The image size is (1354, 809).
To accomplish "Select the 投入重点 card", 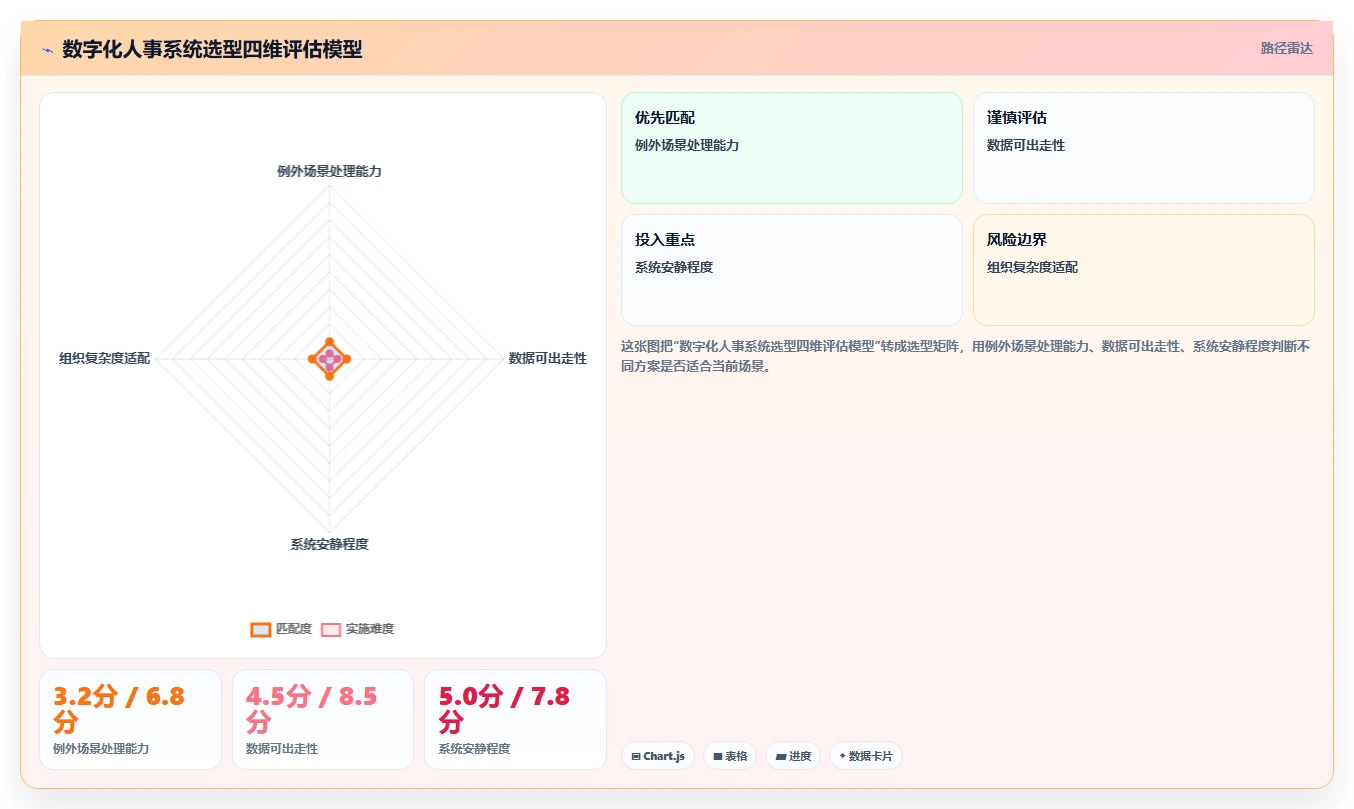I will click(792, 270).
